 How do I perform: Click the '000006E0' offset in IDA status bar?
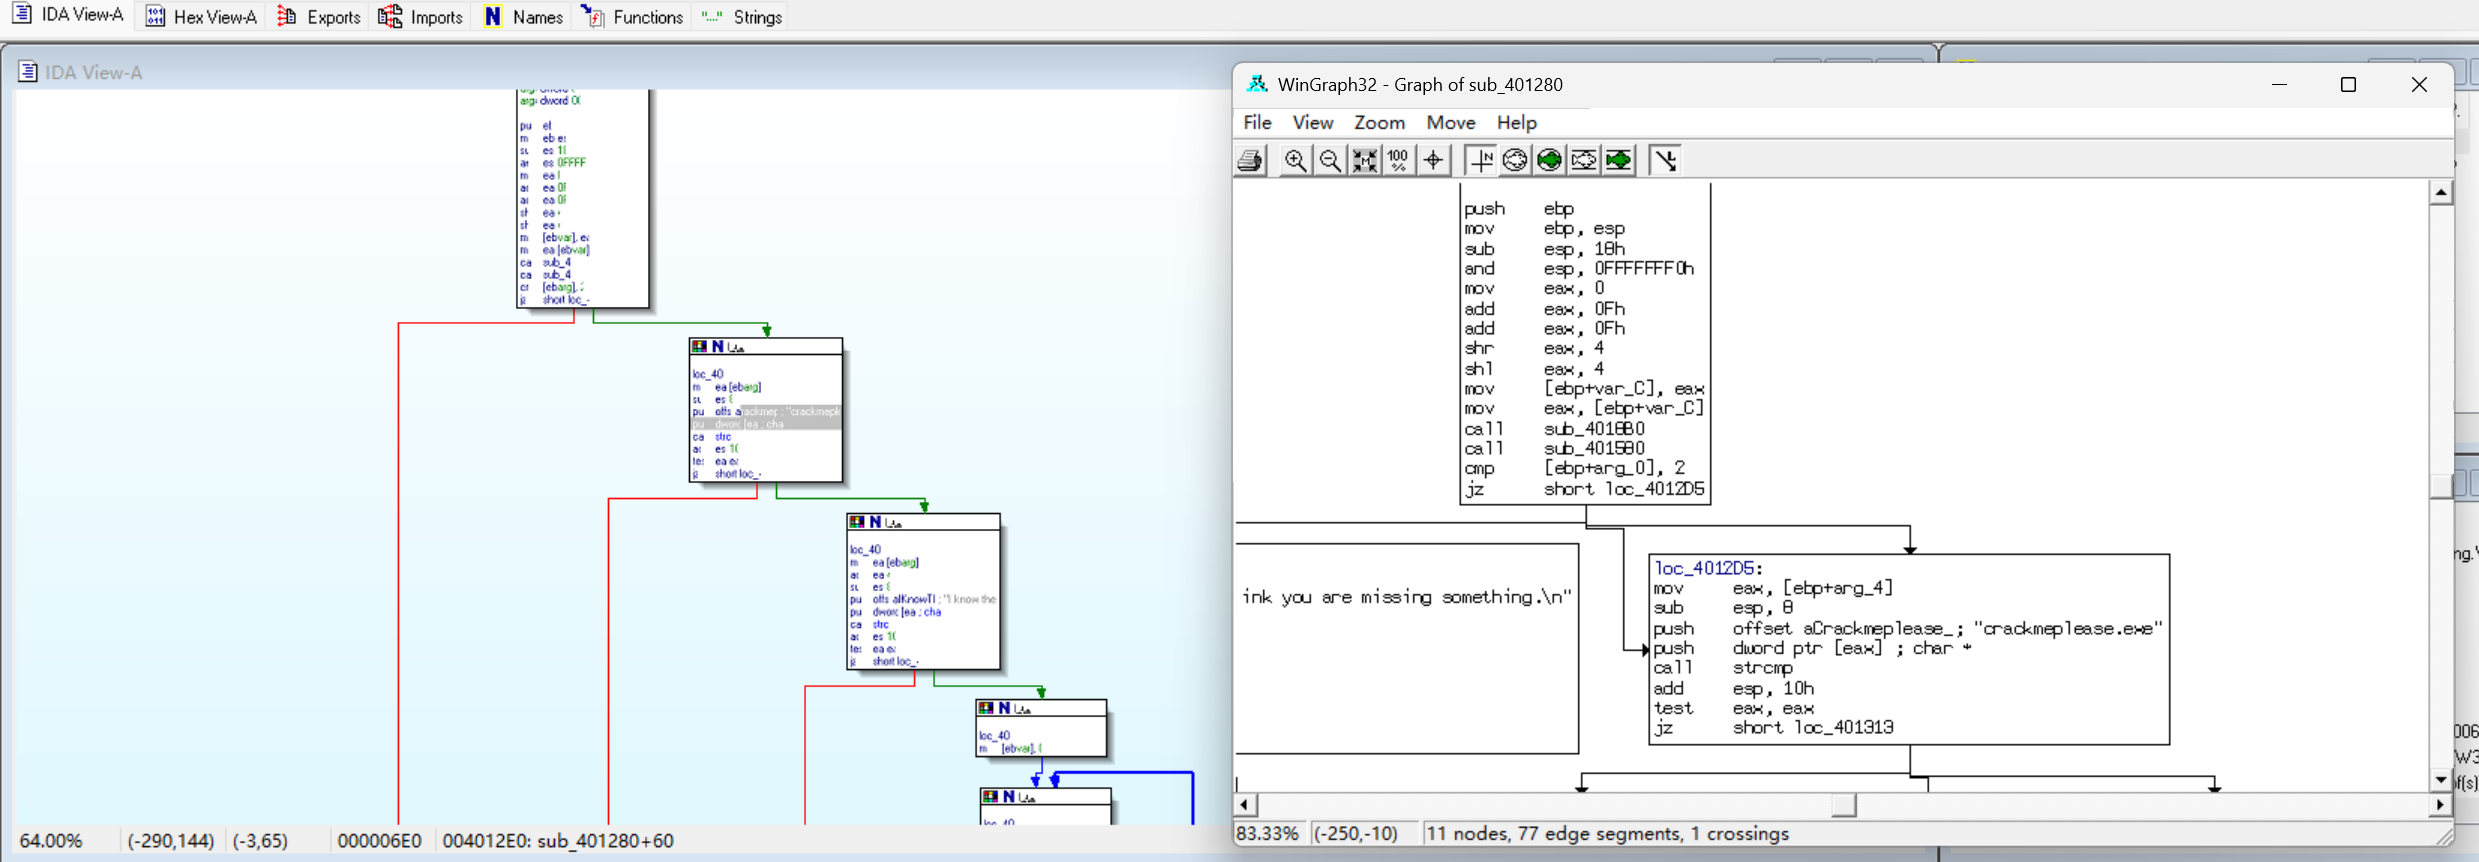tap(379, 841)
